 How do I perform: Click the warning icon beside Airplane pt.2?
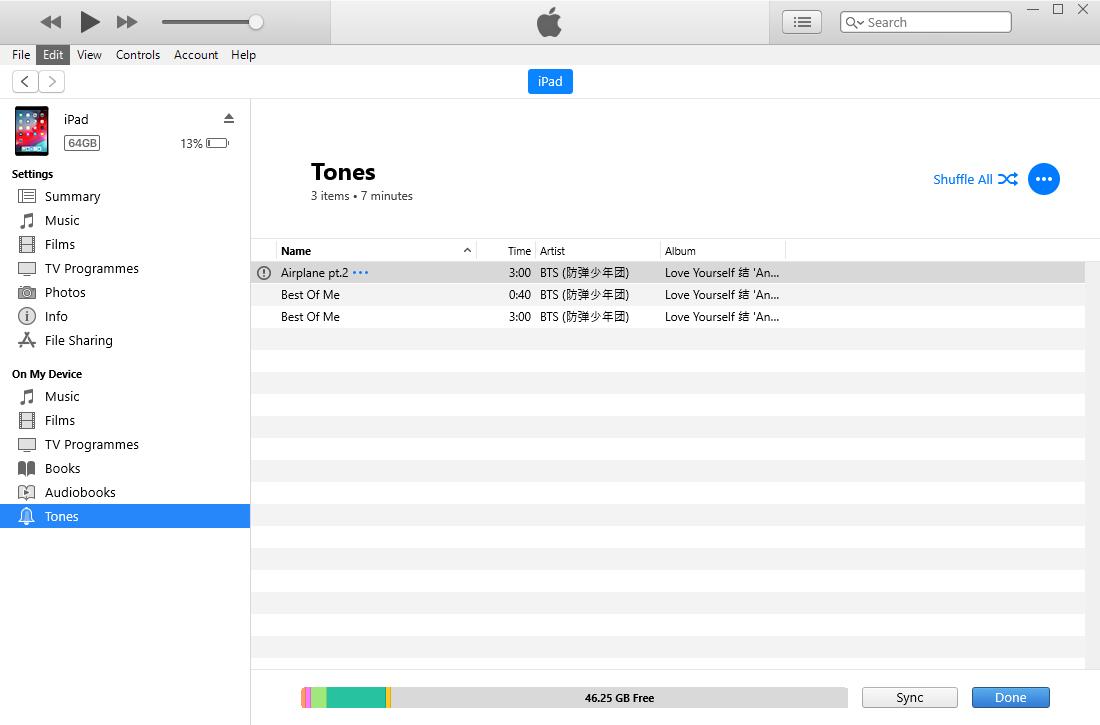coord(264,273)
